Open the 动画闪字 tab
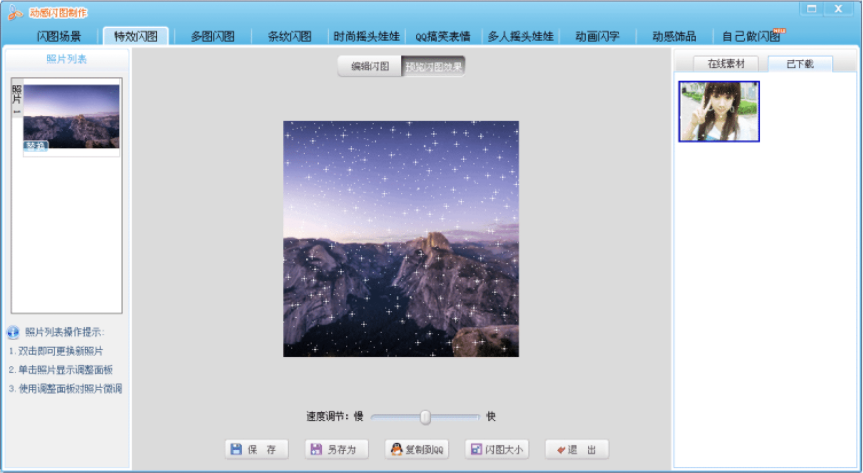863x473 pixels. [598, 36]
